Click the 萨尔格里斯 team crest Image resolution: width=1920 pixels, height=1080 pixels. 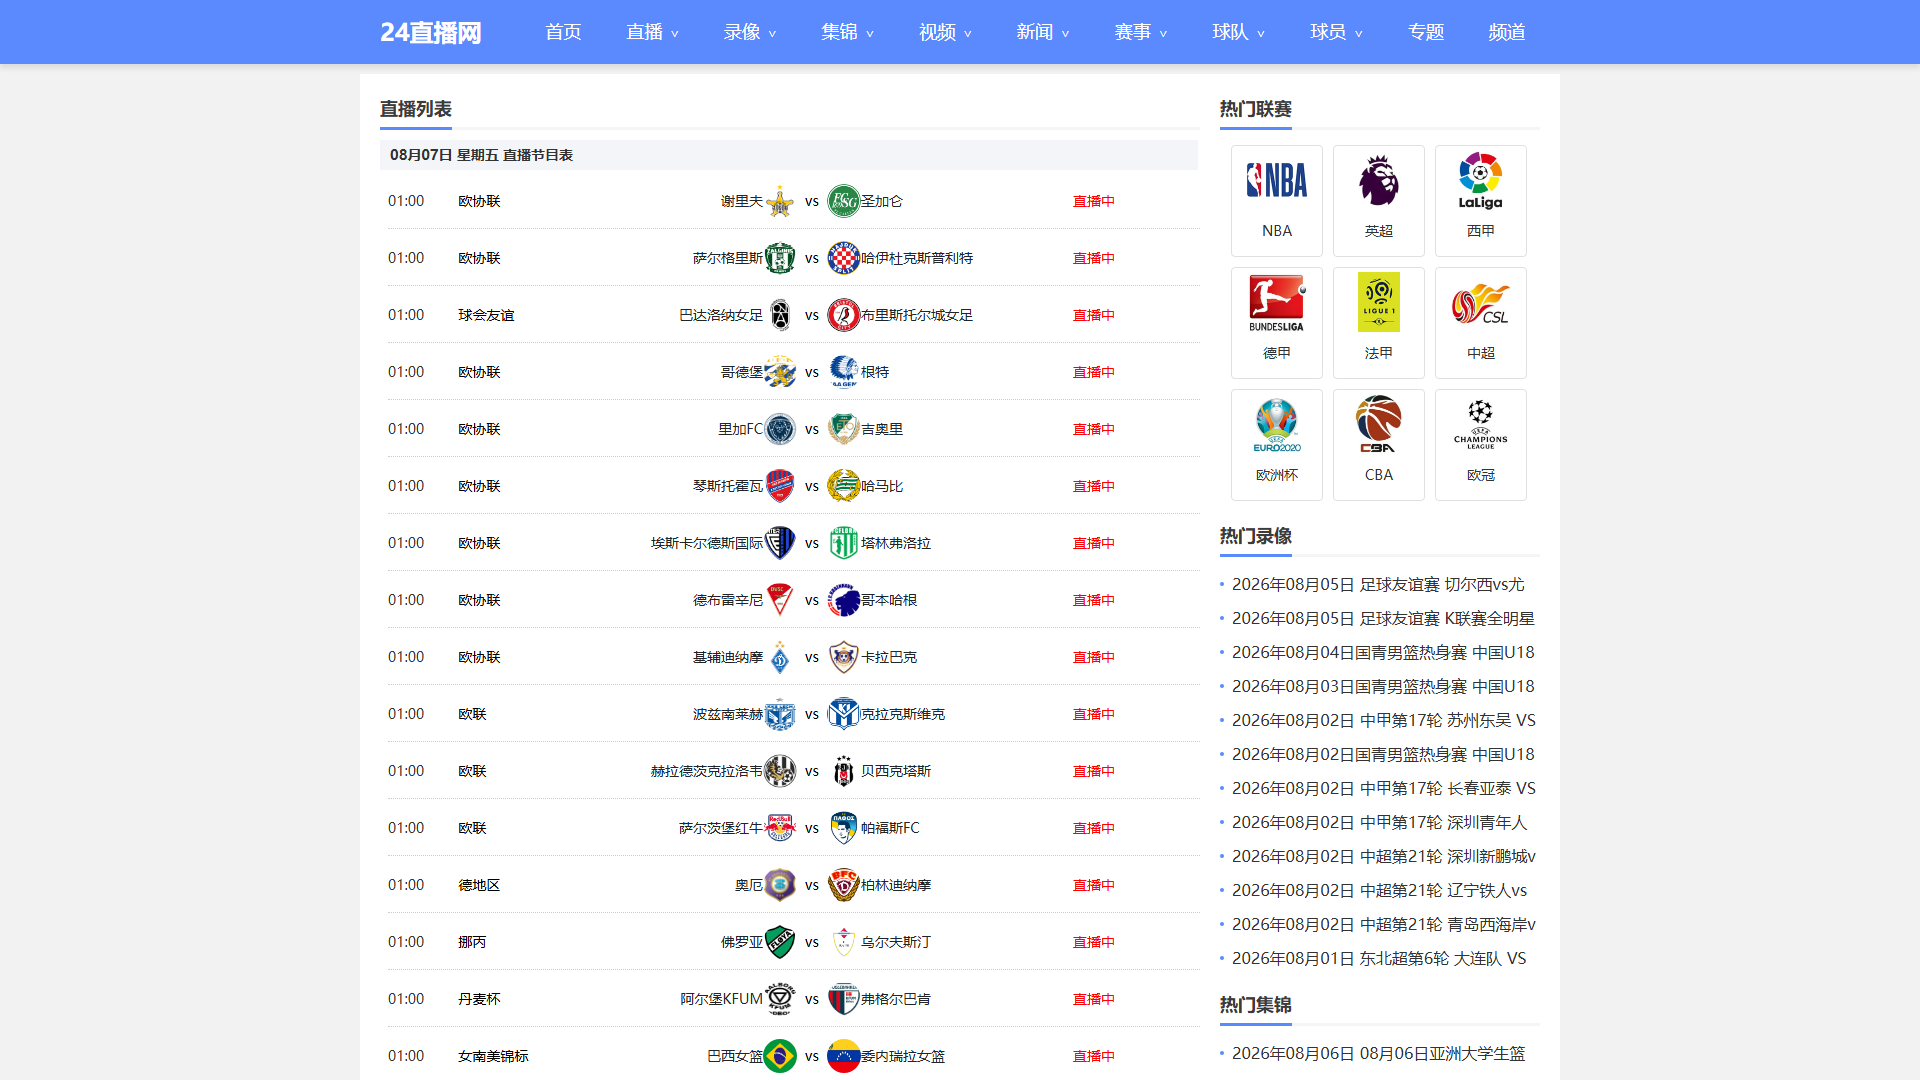point(780,258)
